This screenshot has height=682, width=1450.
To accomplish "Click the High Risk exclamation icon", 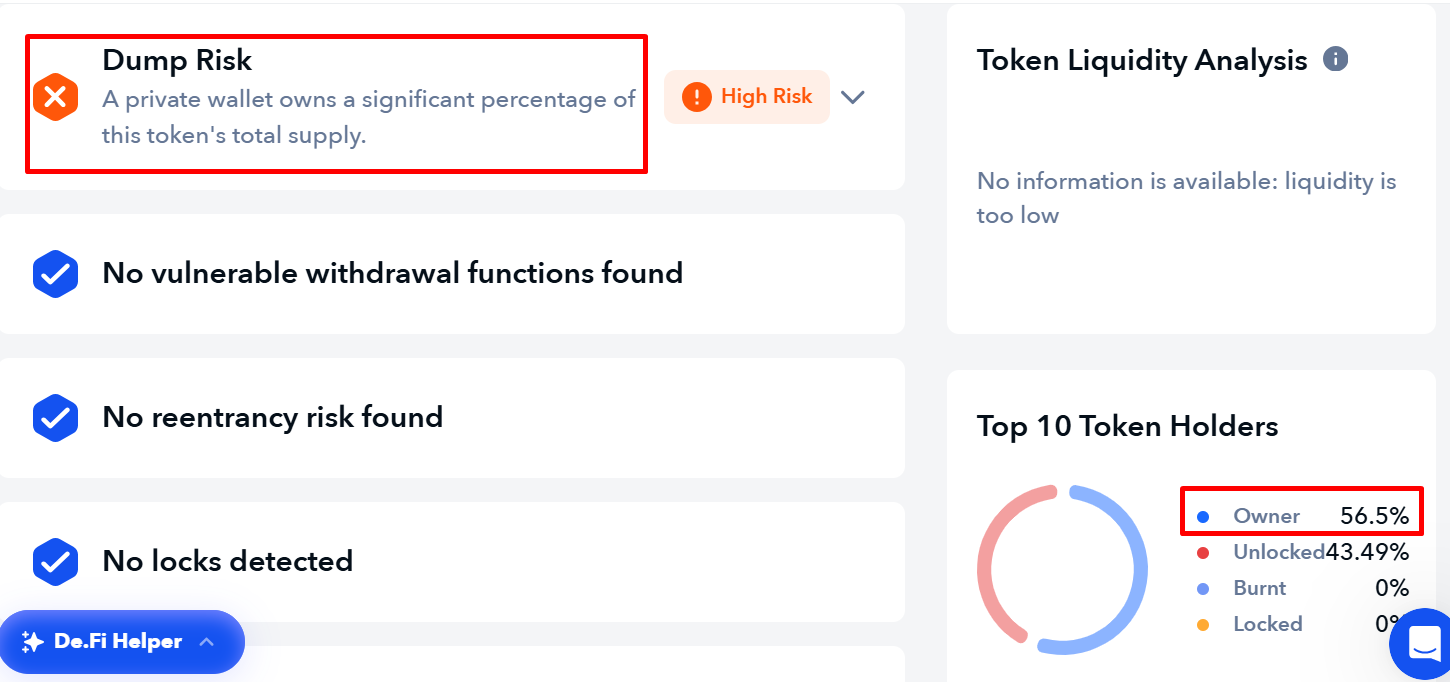I will (696, 97).
